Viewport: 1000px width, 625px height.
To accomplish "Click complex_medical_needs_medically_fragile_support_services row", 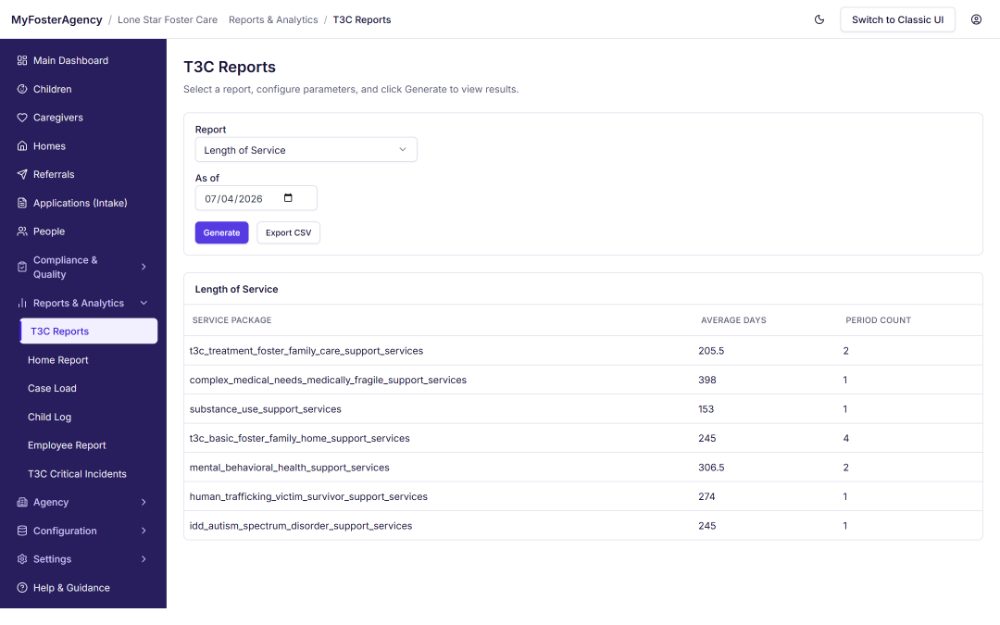I will tap(583, 380).
